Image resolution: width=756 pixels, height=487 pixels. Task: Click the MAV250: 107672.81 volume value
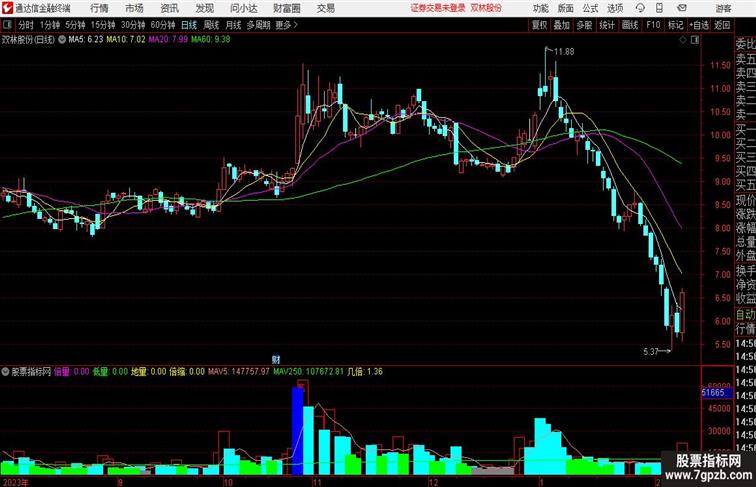[x=309, y=372]
